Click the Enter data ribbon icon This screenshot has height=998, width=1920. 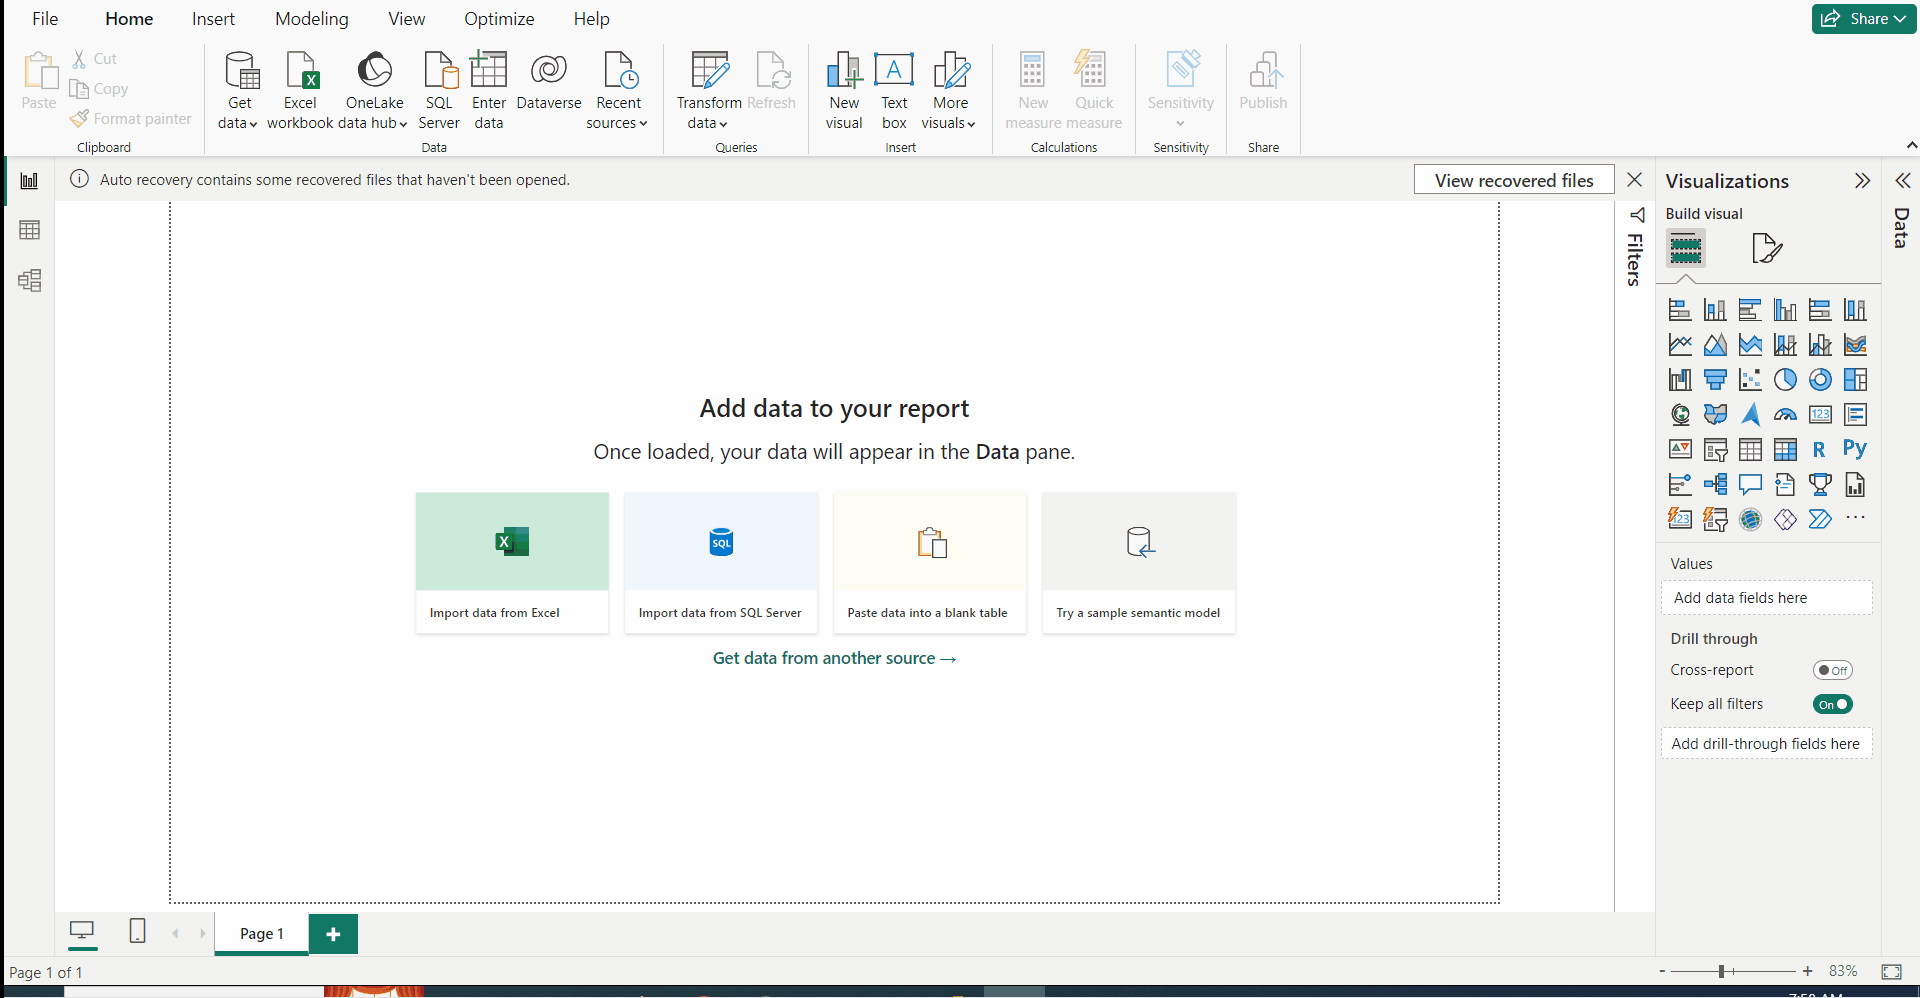488,90
